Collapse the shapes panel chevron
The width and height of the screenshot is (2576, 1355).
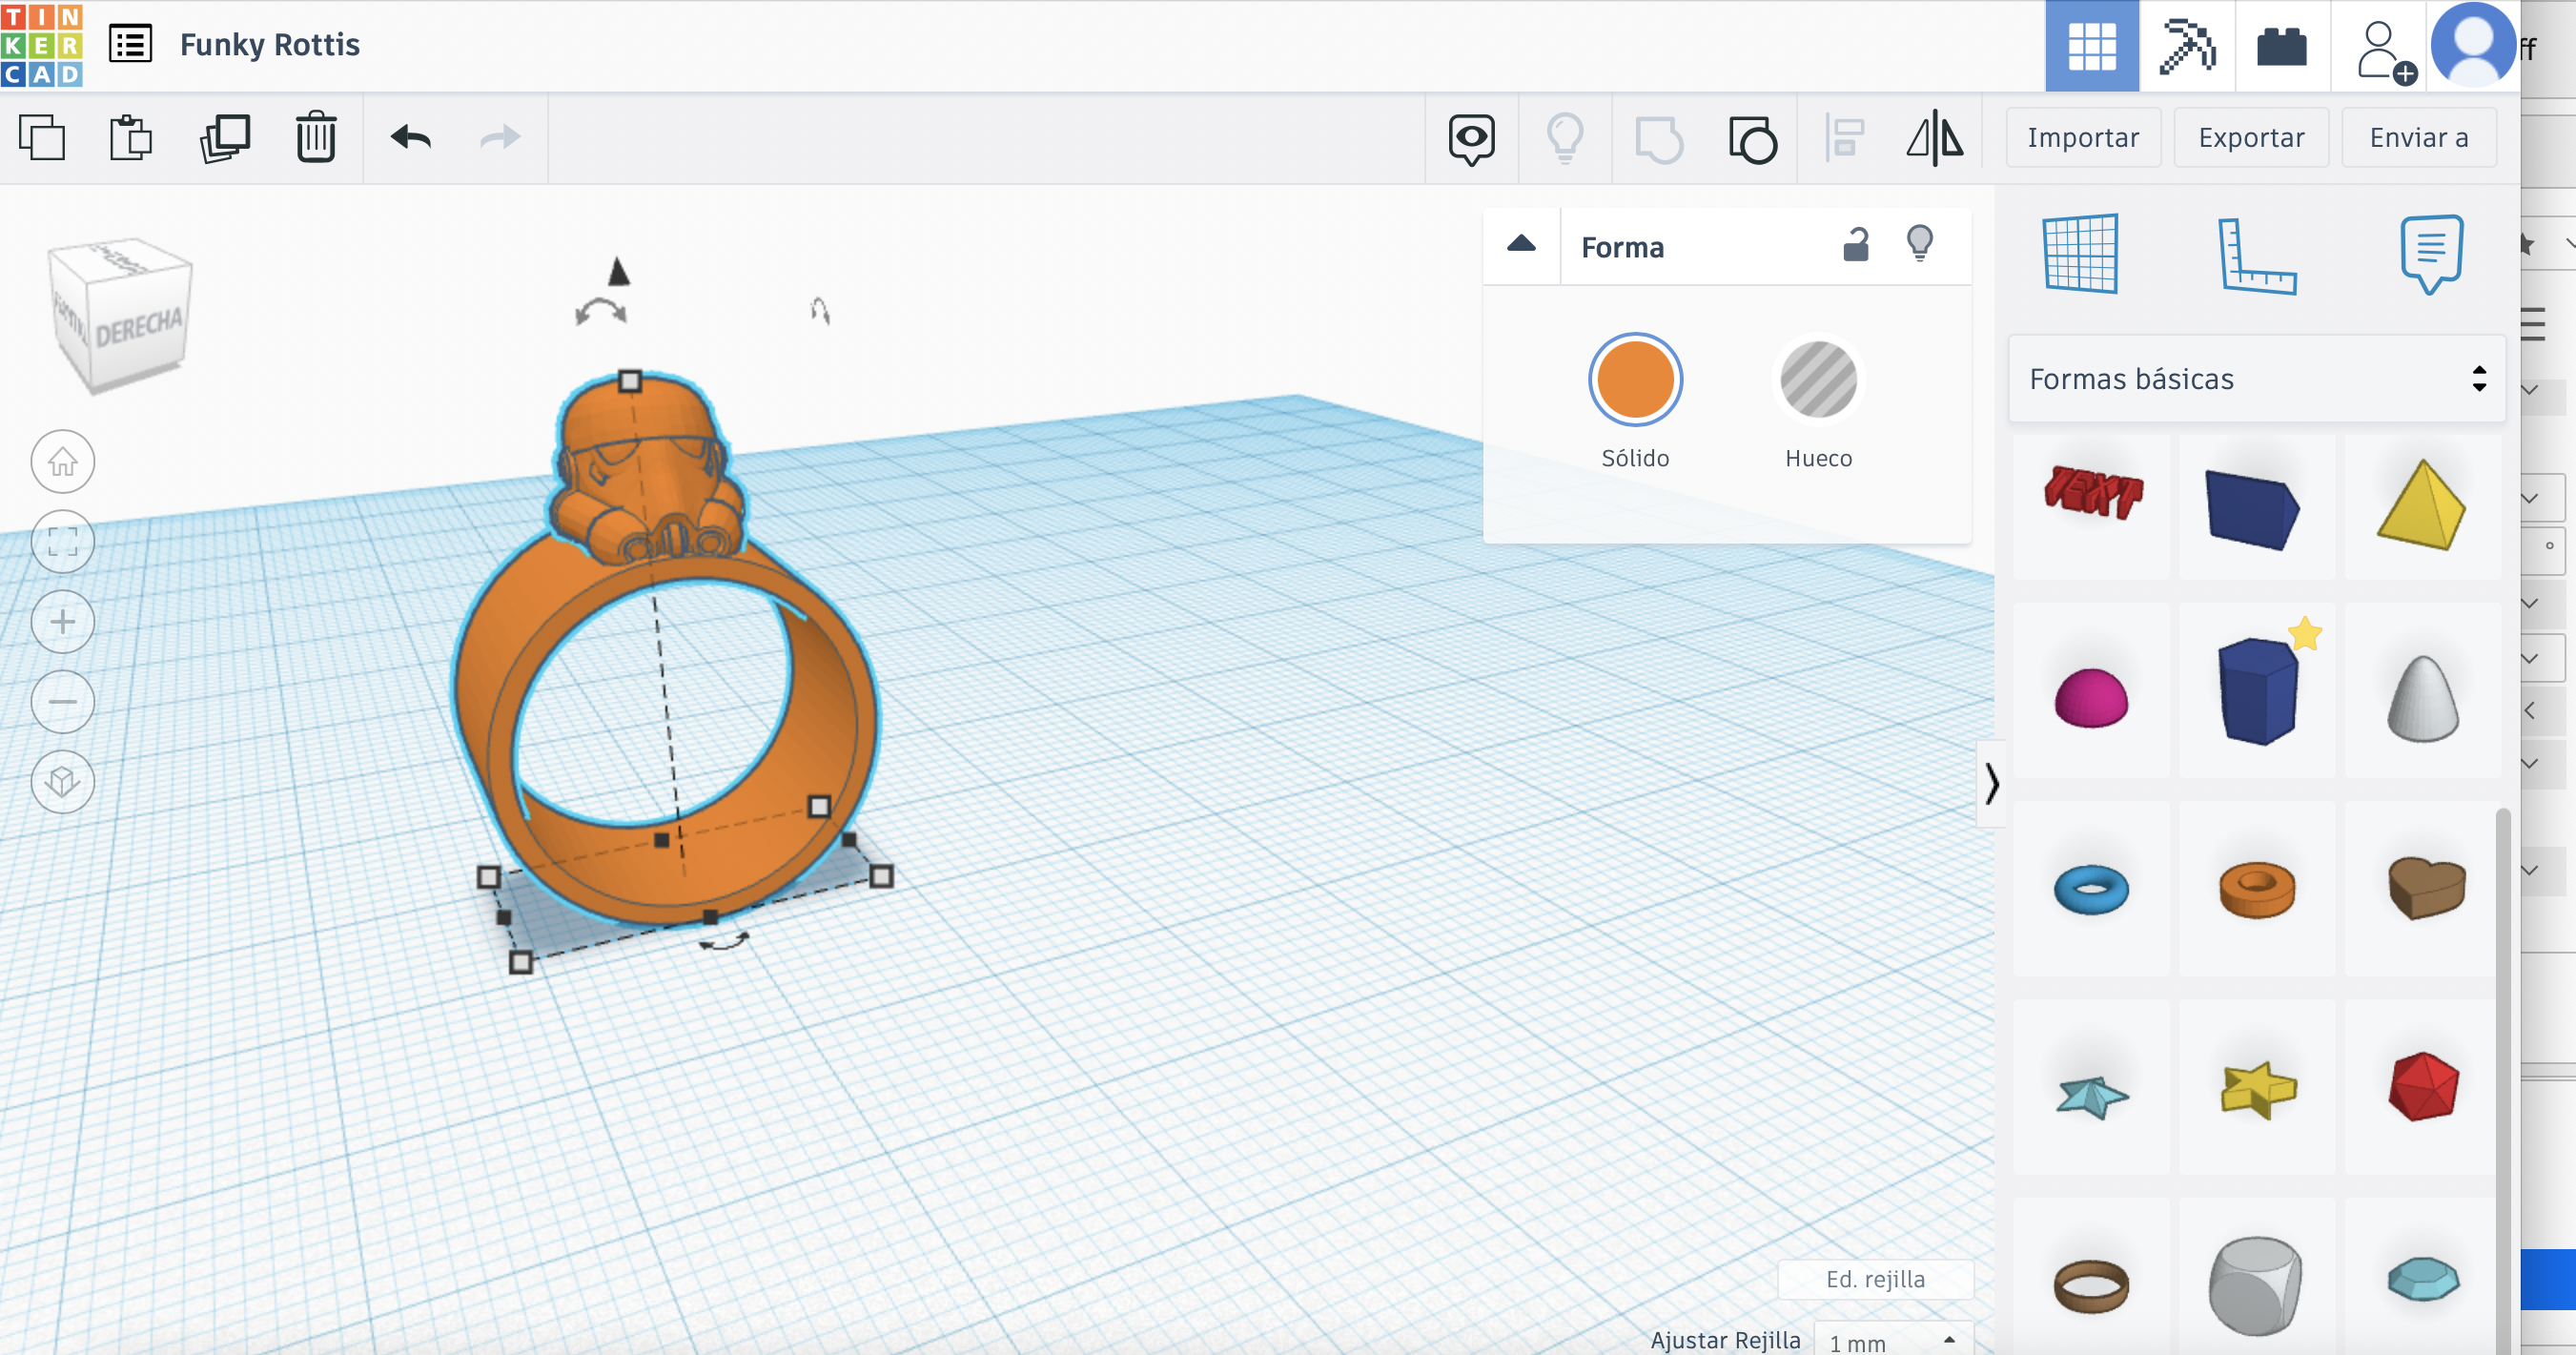pyautogui.click(x=1991, y=783)
